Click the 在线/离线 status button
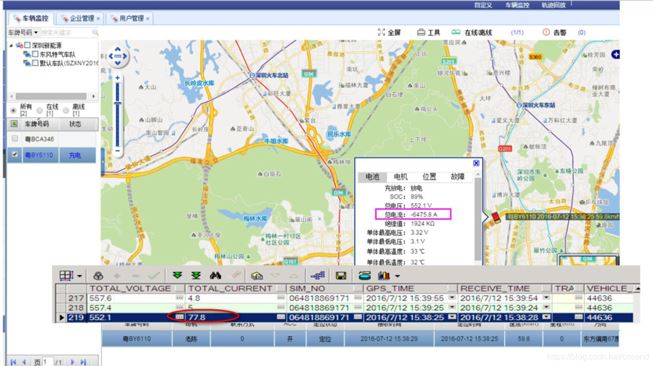The height and width of the screenshot is (366, 653). (x=472, y=32)
